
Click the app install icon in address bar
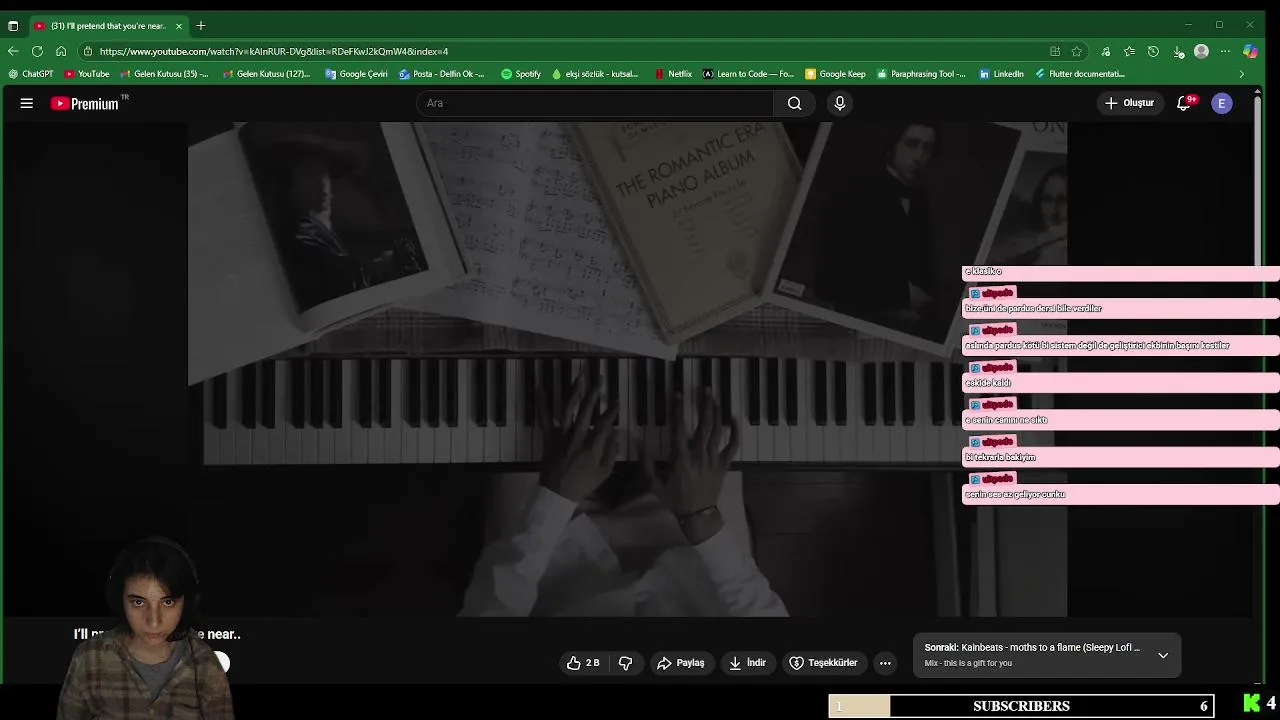1055,51
